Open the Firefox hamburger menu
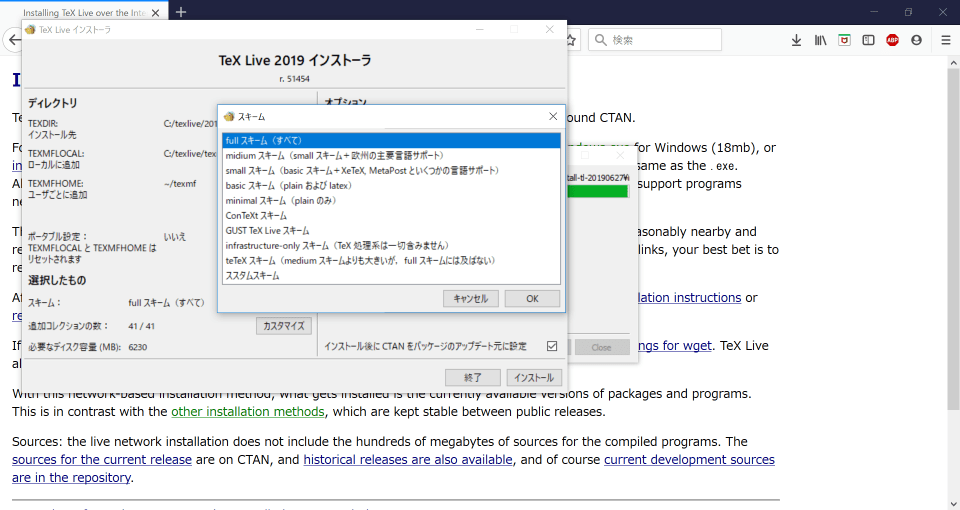This screenshot has width=960, height=510. (x=945, y=40)
